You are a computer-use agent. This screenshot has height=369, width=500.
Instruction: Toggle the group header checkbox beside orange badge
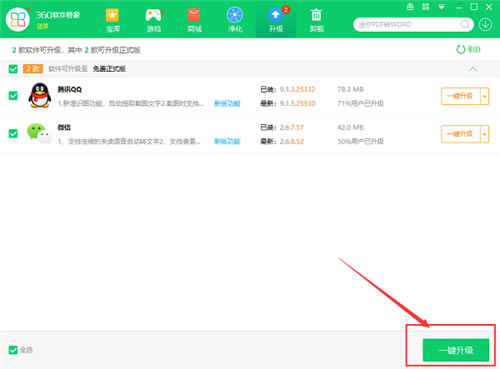pyautogui.click(x=13, y=69)
